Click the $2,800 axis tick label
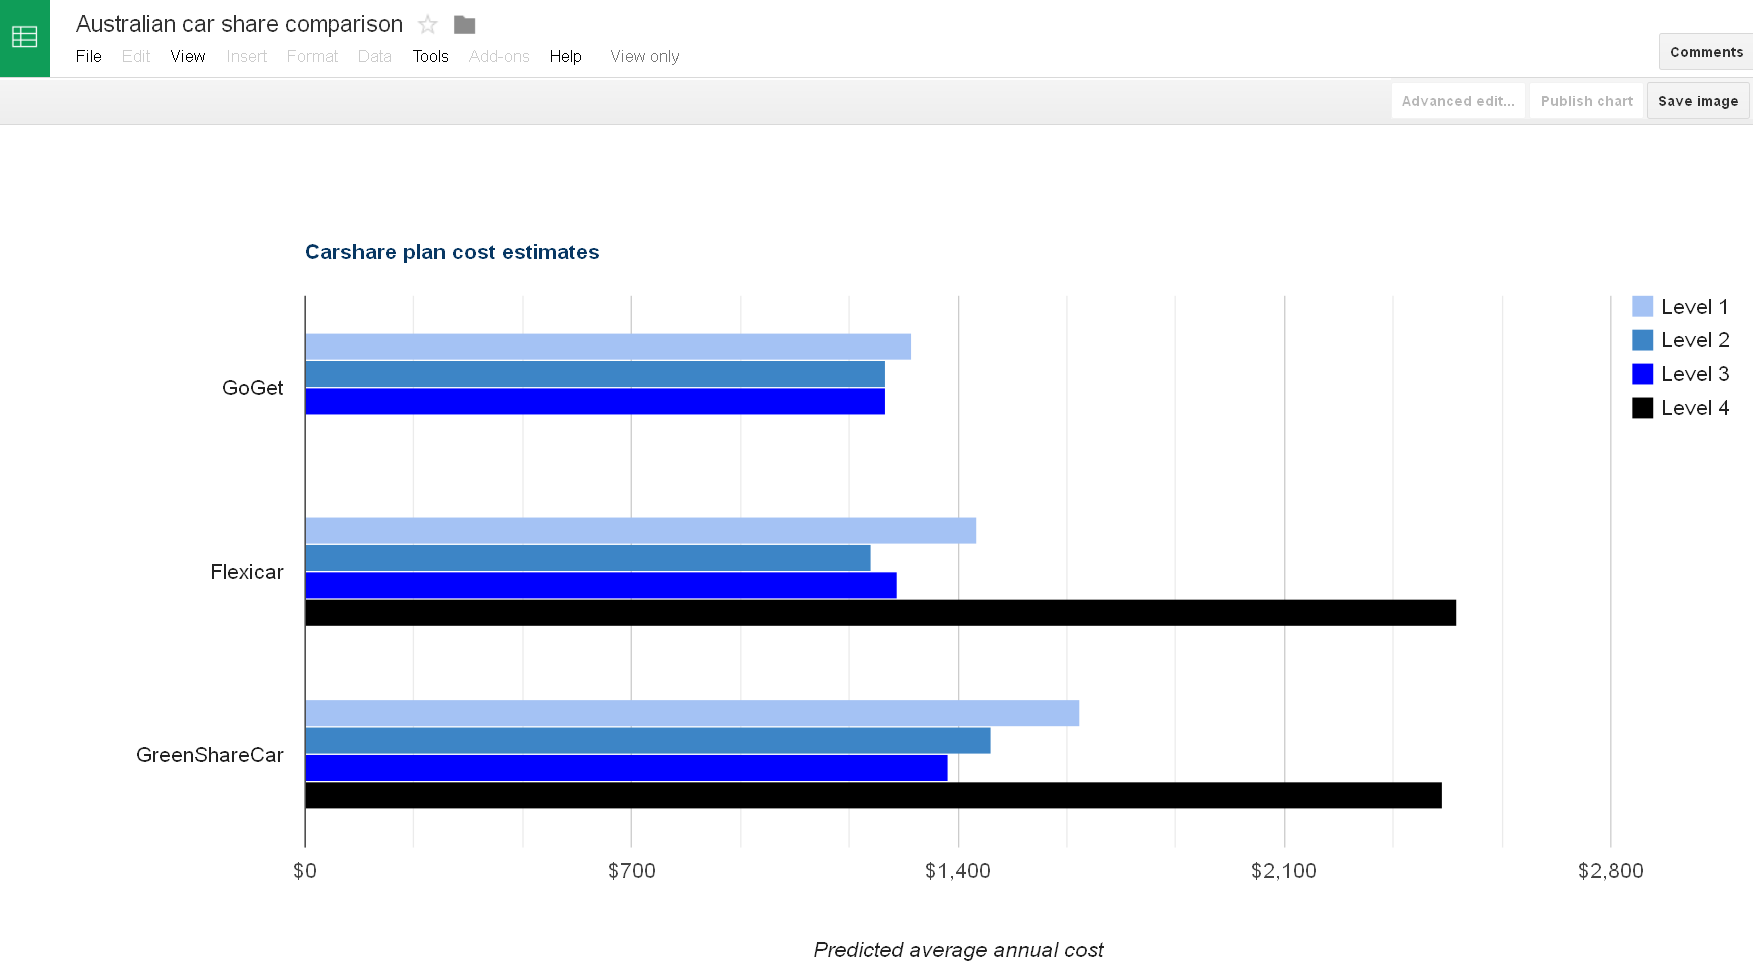This screenshot has width=1753, height=970. pyautogui.click(x=1611, y=871)
